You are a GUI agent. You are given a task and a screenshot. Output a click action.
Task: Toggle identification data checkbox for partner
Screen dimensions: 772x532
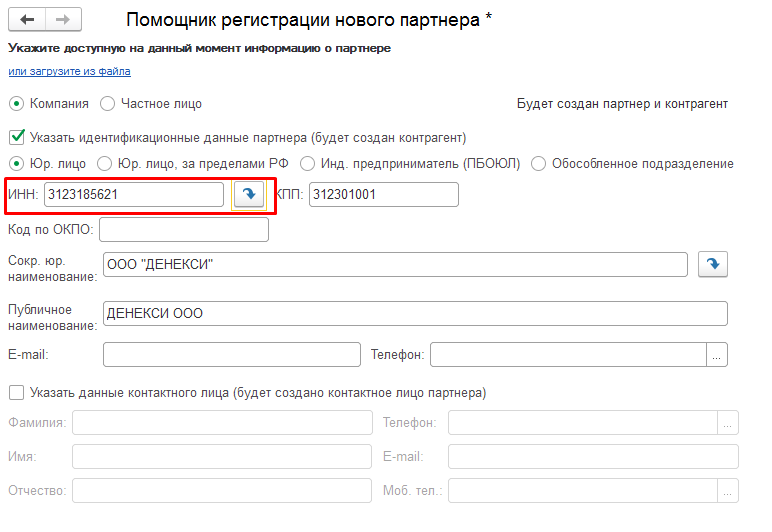click(x=16, y=137)
